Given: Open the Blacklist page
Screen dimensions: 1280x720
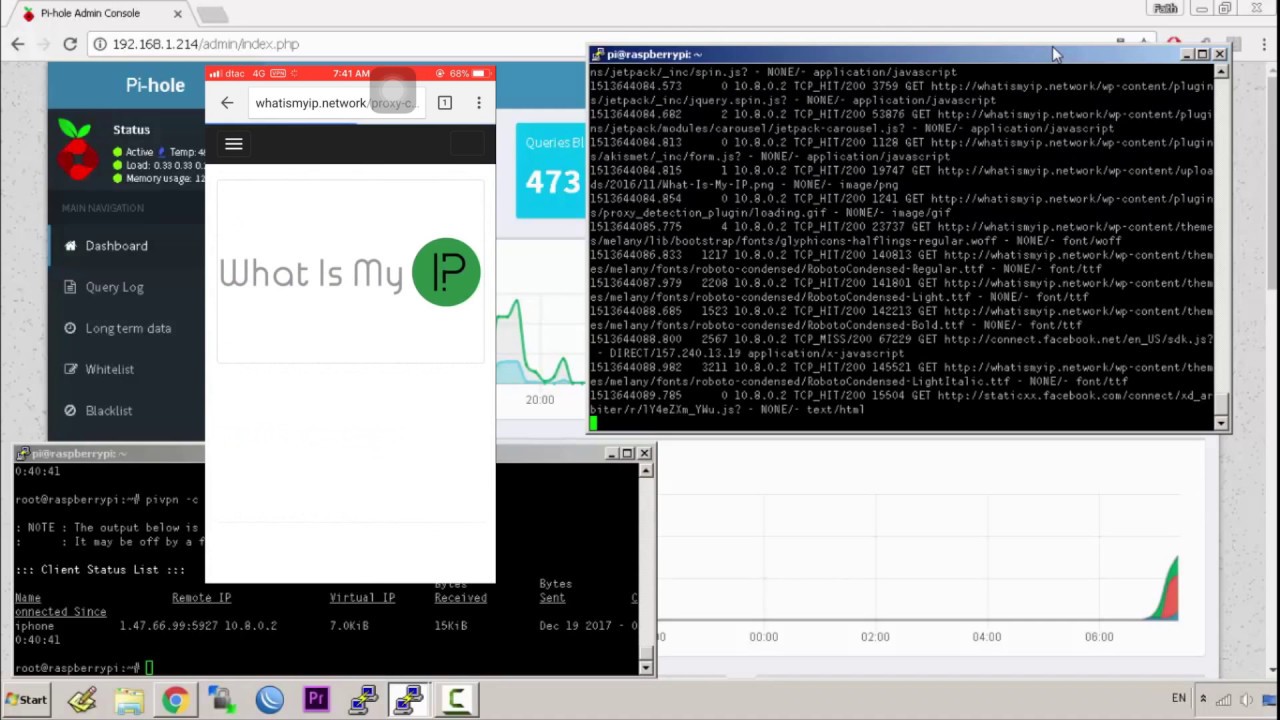Looking at the screenshot, I should tap(126, 410).
